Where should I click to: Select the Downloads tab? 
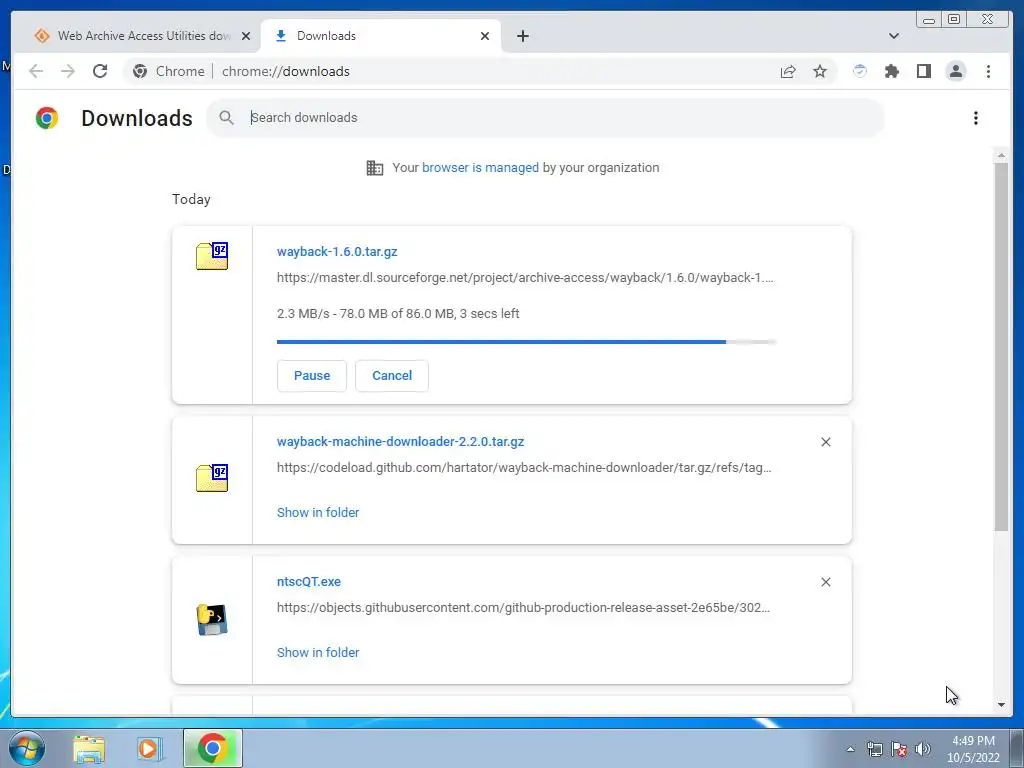(381, 36)
